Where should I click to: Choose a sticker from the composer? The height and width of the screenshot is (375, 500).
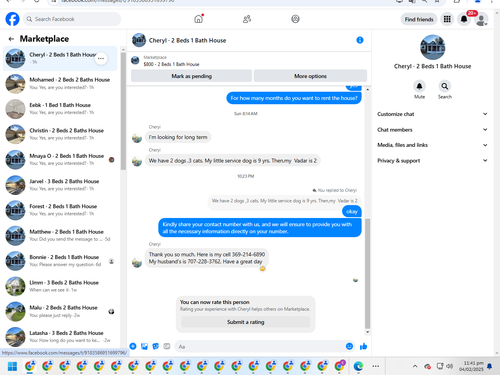156,346
